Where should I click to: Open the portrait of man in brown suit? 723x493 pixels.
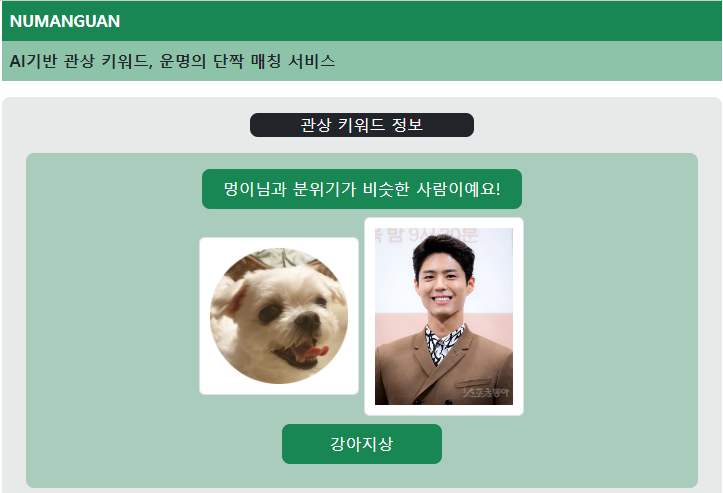pyautogui.click(x=444, y=316)
